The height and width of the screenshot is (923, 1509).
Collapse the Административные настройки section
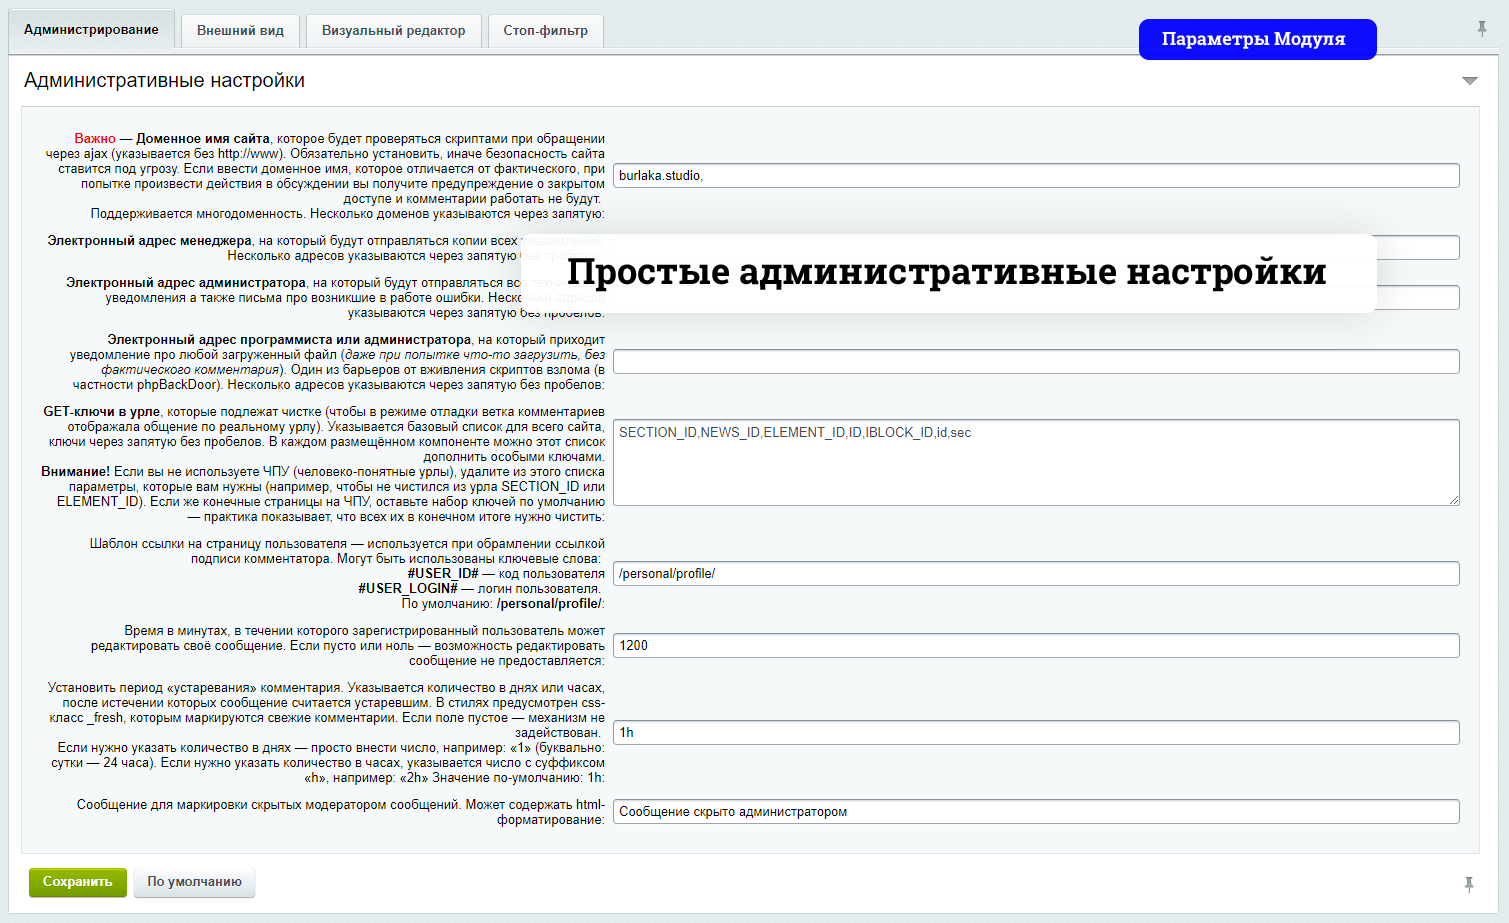pos(1469,81)
